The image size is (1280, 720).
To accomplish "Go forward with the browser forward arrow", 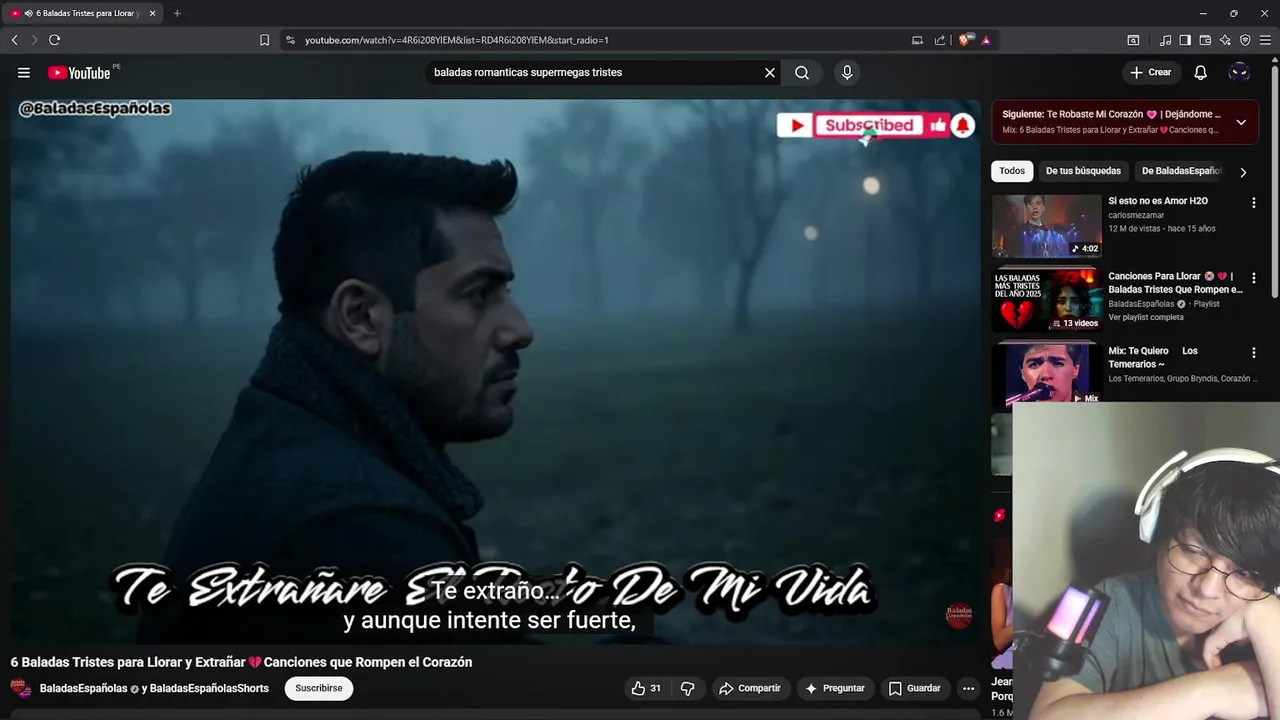I will tap(34, 40).
